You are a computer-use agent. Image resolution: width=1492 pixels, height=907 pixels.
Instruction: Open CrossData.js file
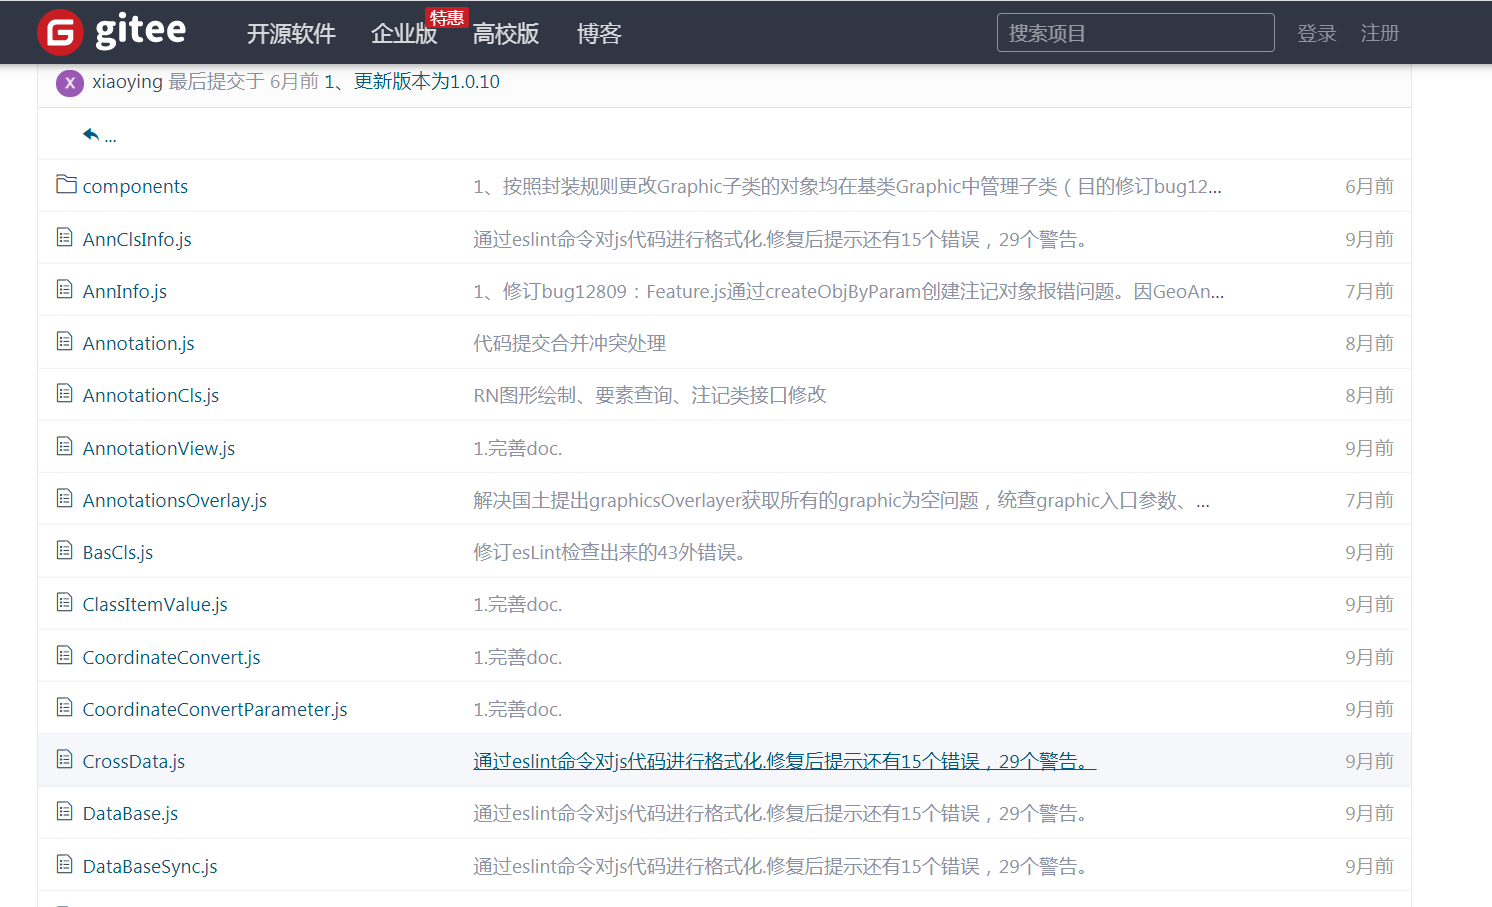tap(134, 762)
